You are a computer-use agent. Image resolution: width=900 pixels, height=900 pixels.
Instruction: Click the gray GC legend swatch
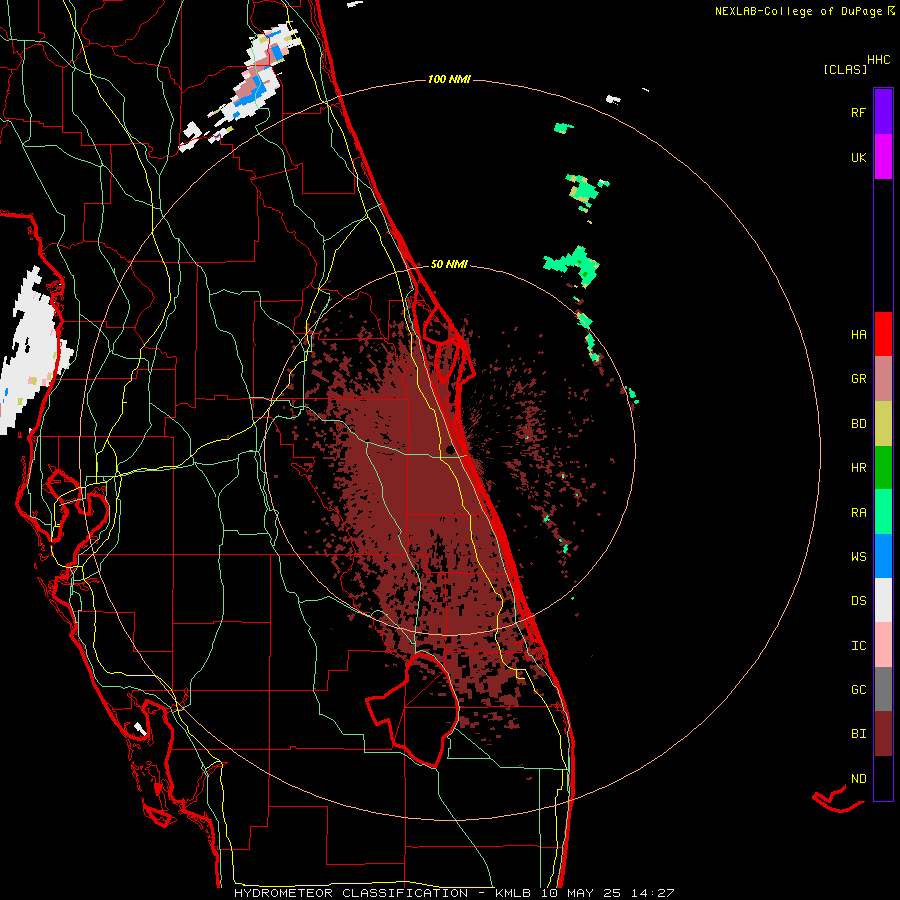tap(883, 689)
